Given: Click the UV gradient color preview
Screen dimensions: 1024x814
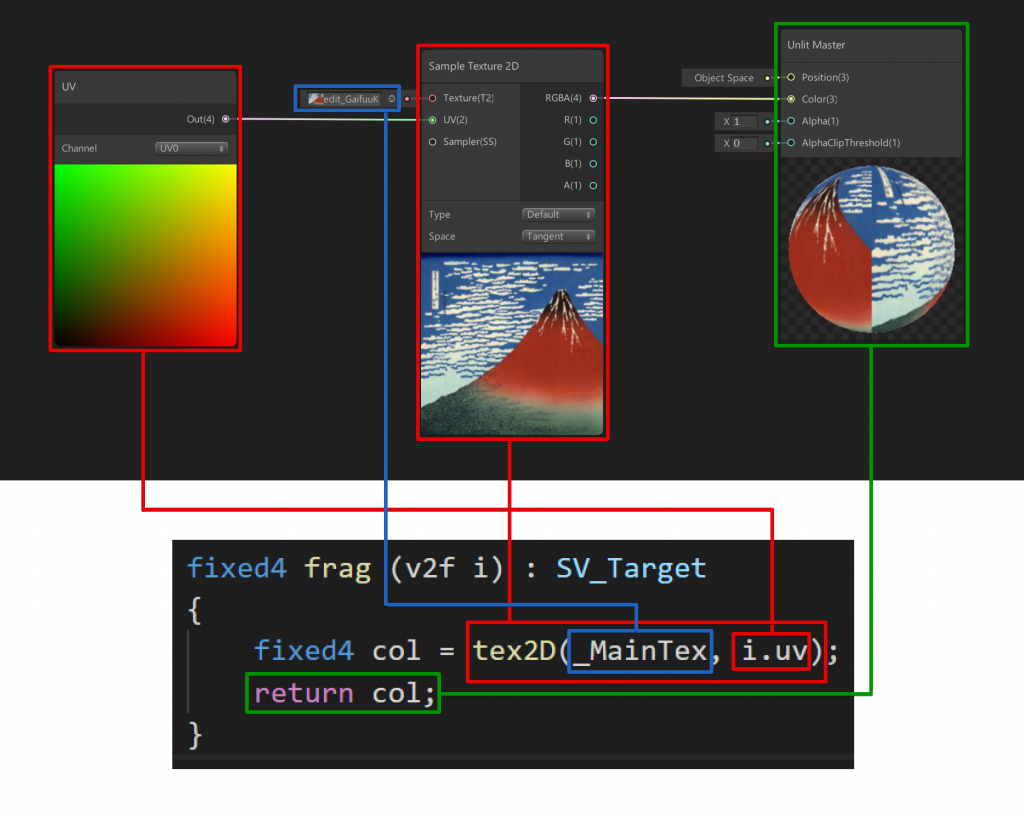Looking at the screenshot, I should [145, 255].
